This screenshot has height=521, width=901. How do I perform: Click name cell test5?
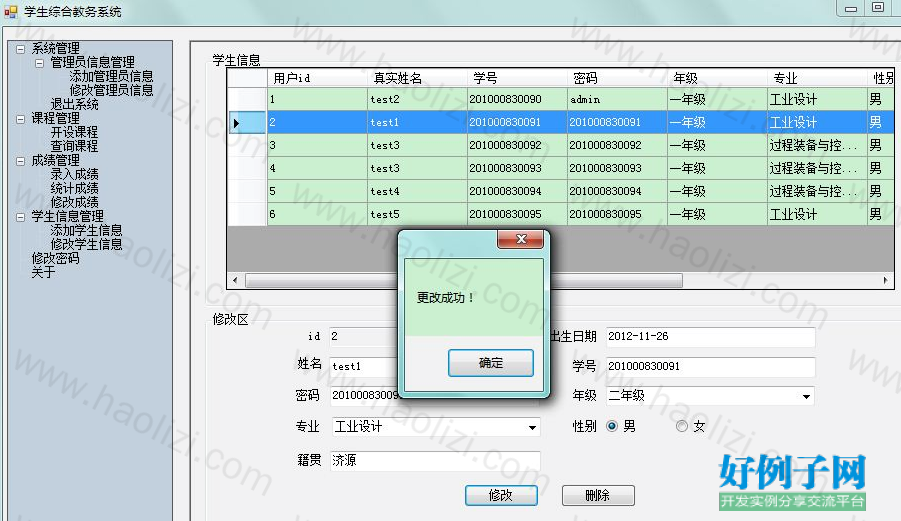pyautogui.click(x=417, y=214)
